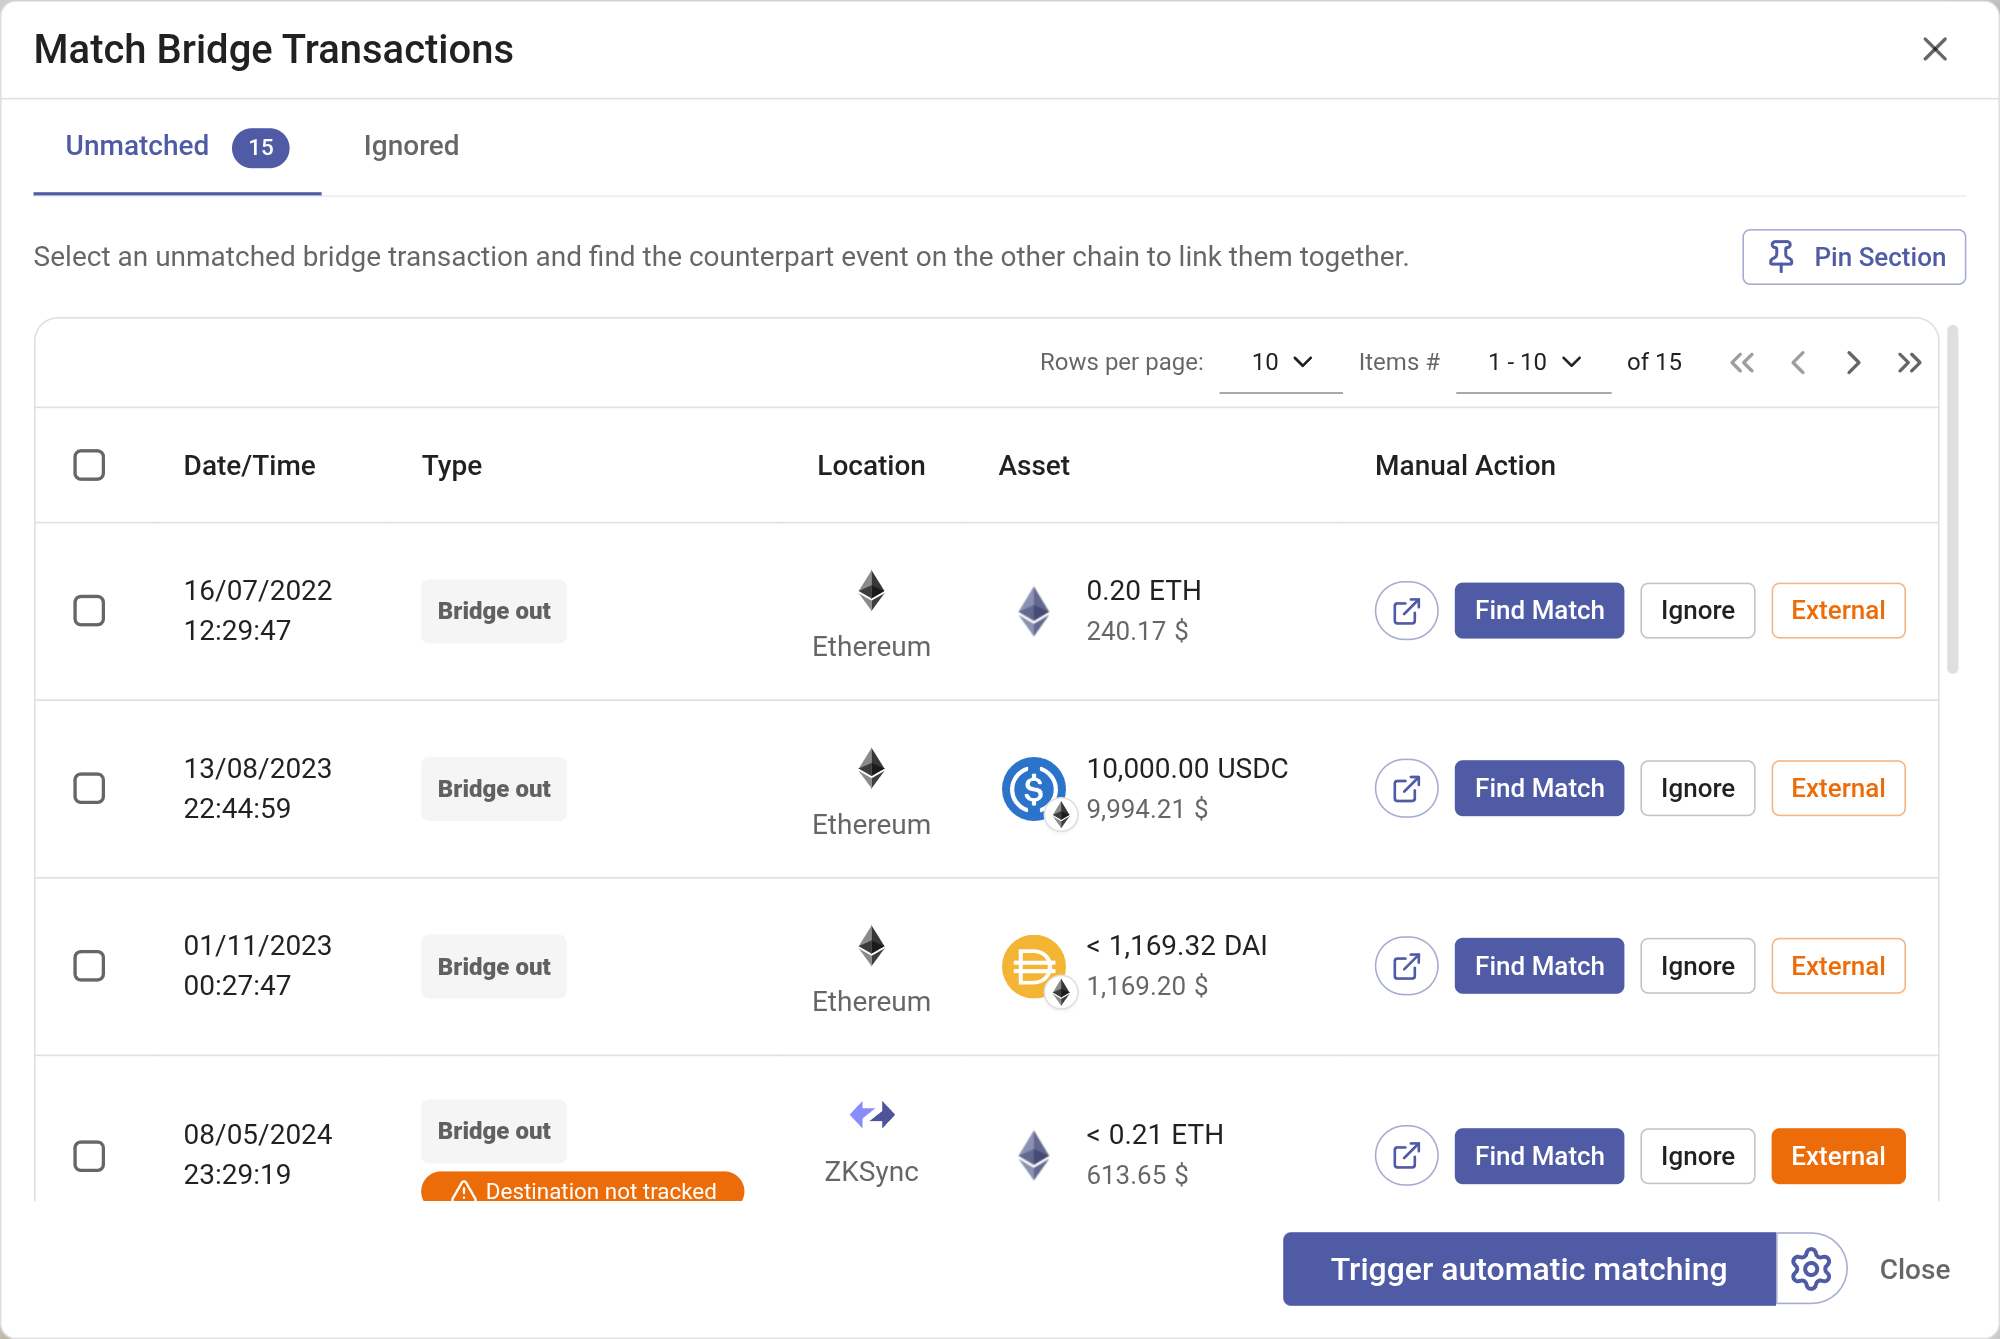Viewport: 2000px width, 1339px height.
Task: Open the Rows per page dropdown
Action: pos(1281,362)
